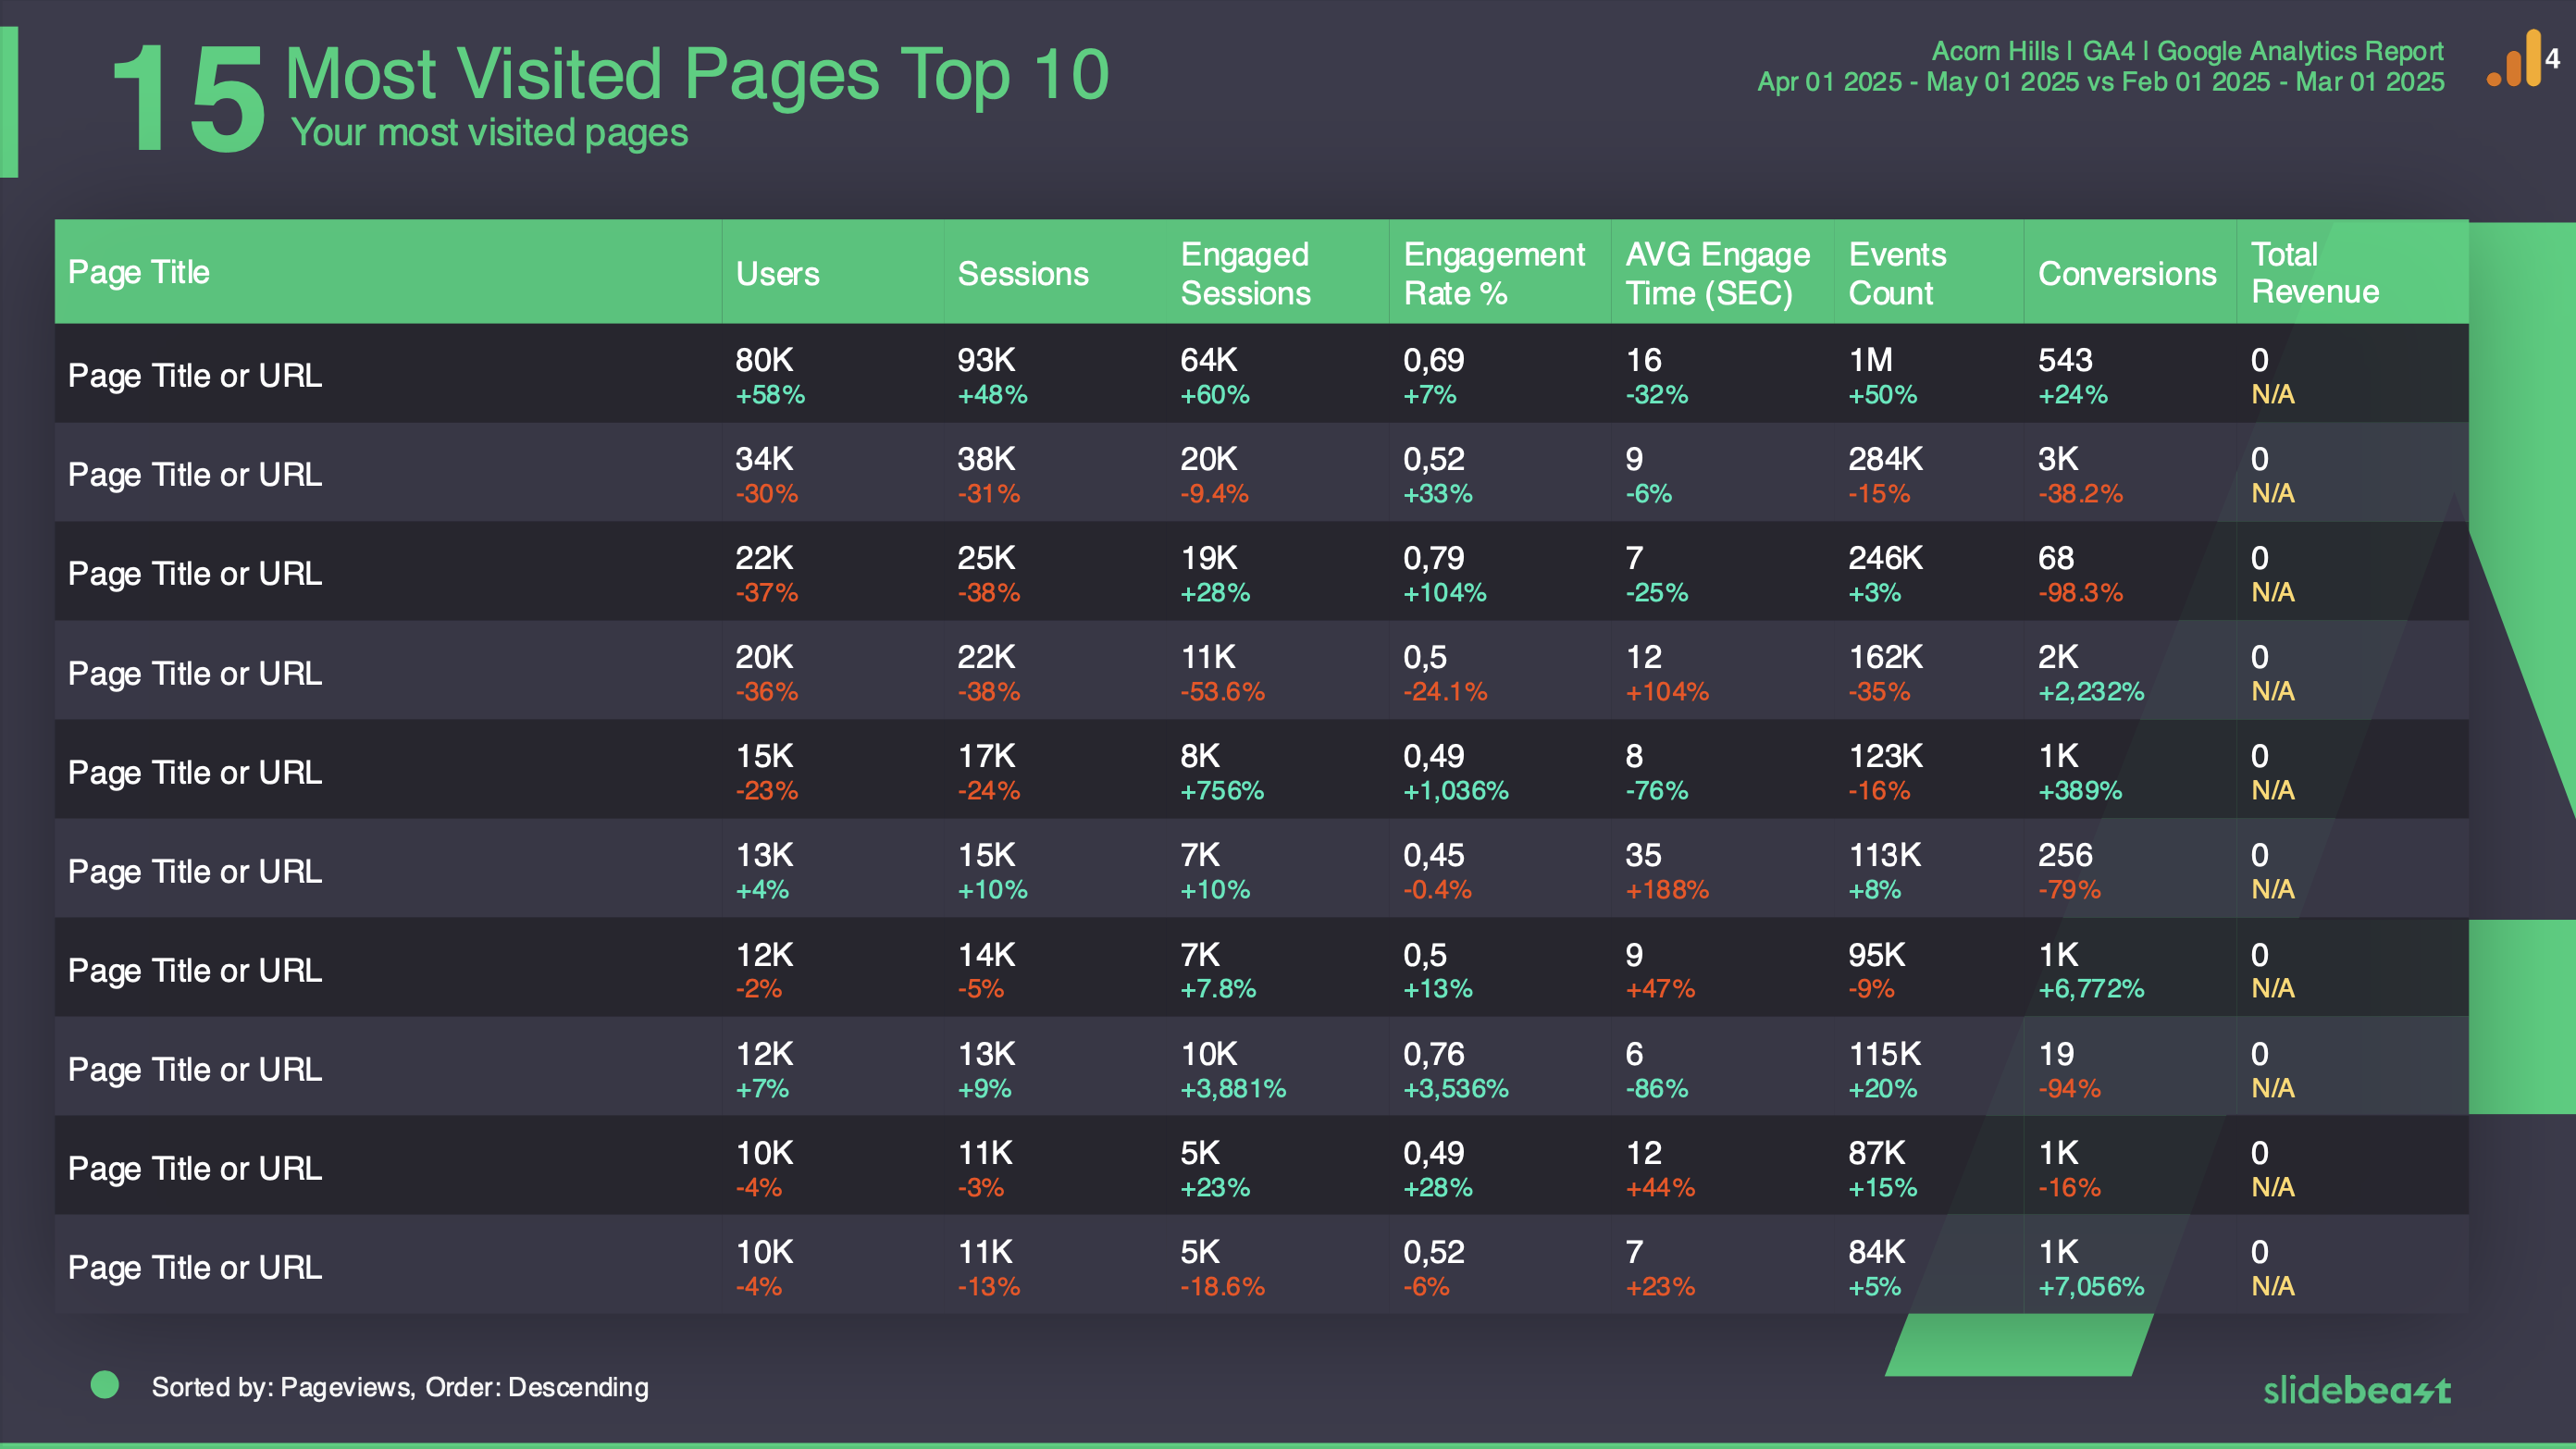Click the orange bar chart icon top-right

point(2510,60)
